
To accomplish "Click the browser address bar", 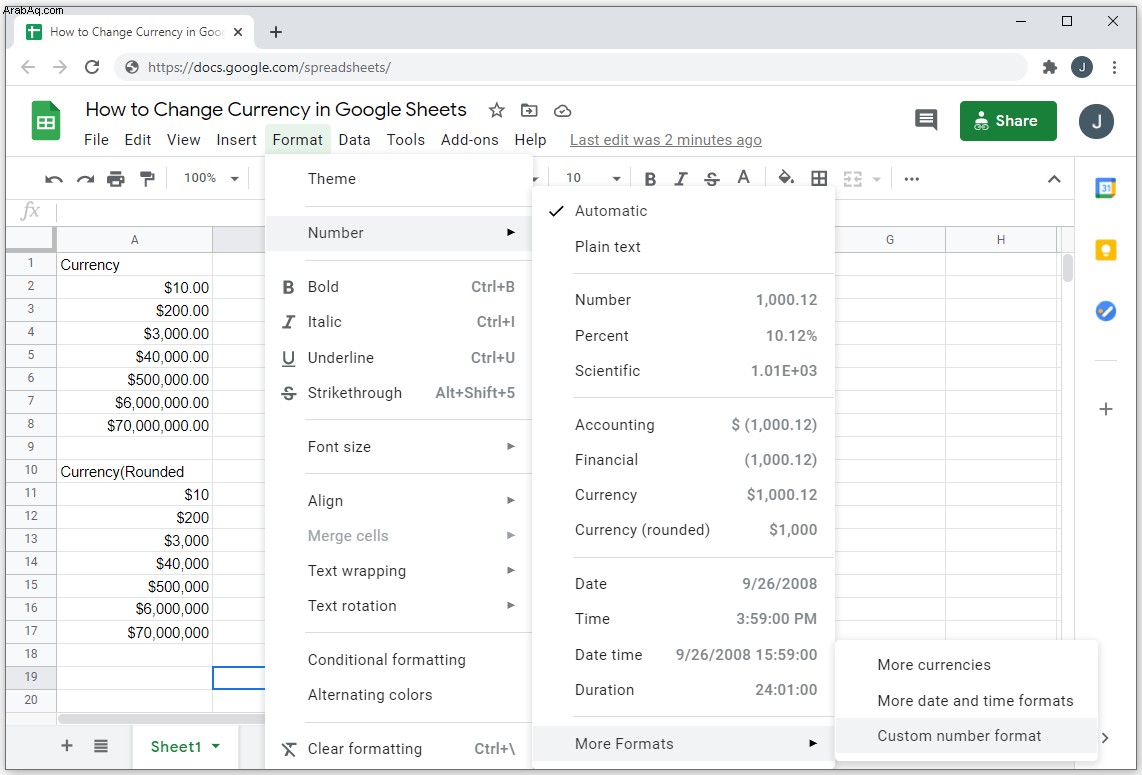I will pyautogui.click(x=570, y=67).
